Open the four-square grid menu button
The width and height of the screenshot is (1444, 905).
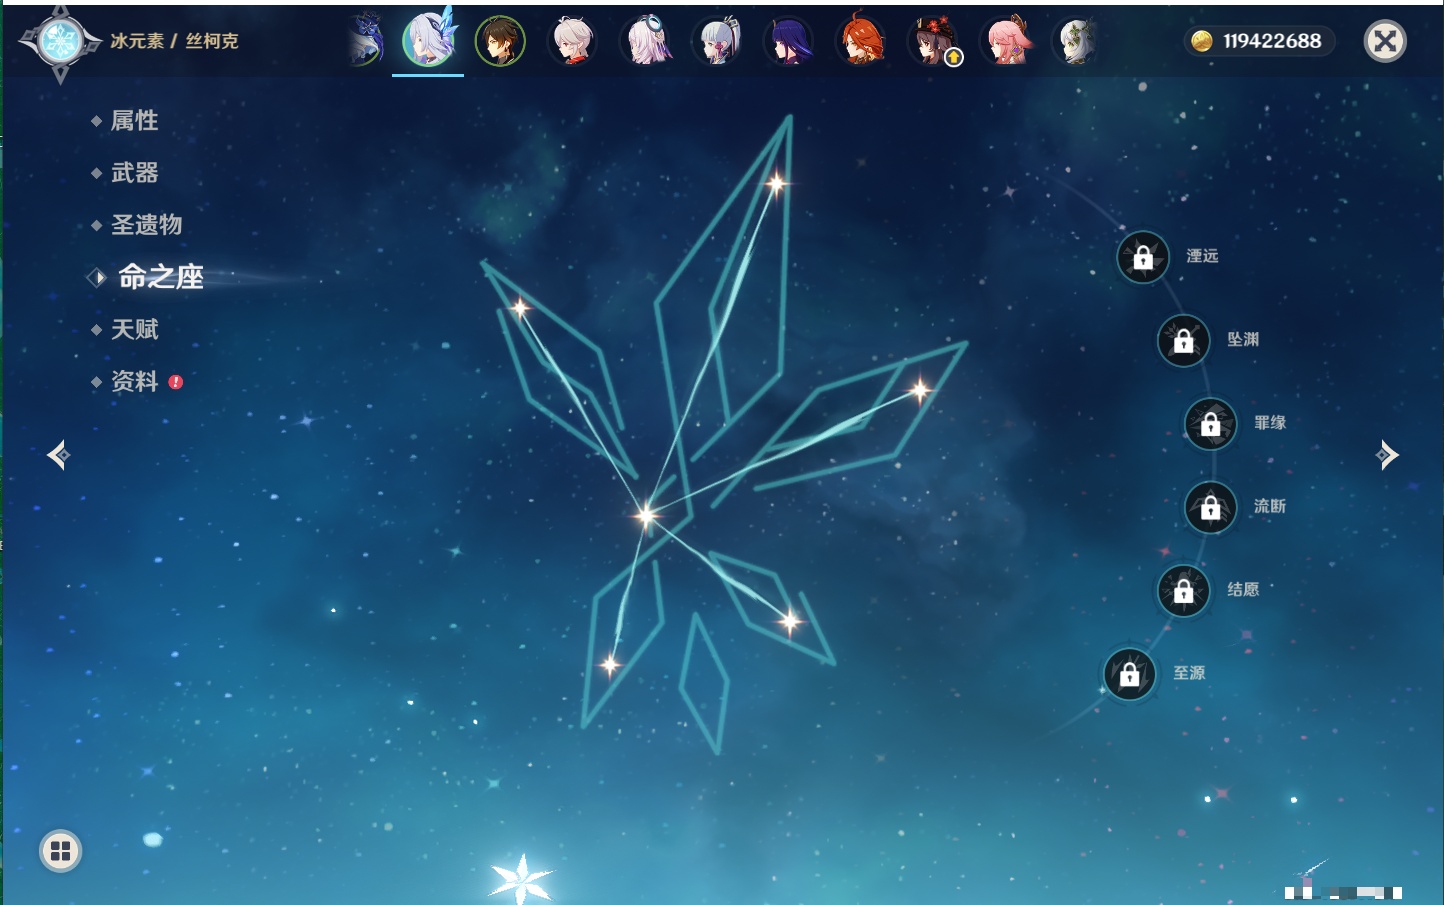(x=60, y=851)
